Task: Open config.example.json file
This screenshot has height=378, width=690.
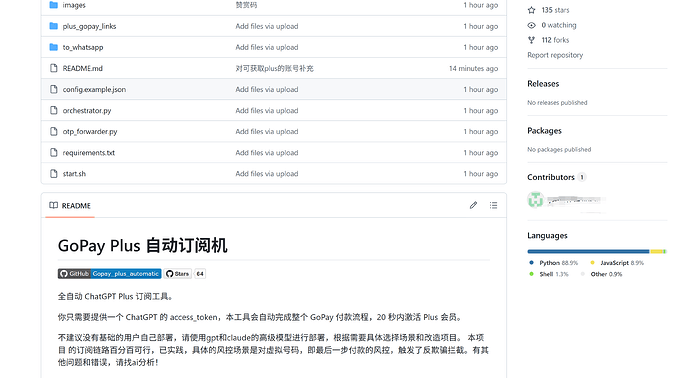Action: click(x=94, y=89)
